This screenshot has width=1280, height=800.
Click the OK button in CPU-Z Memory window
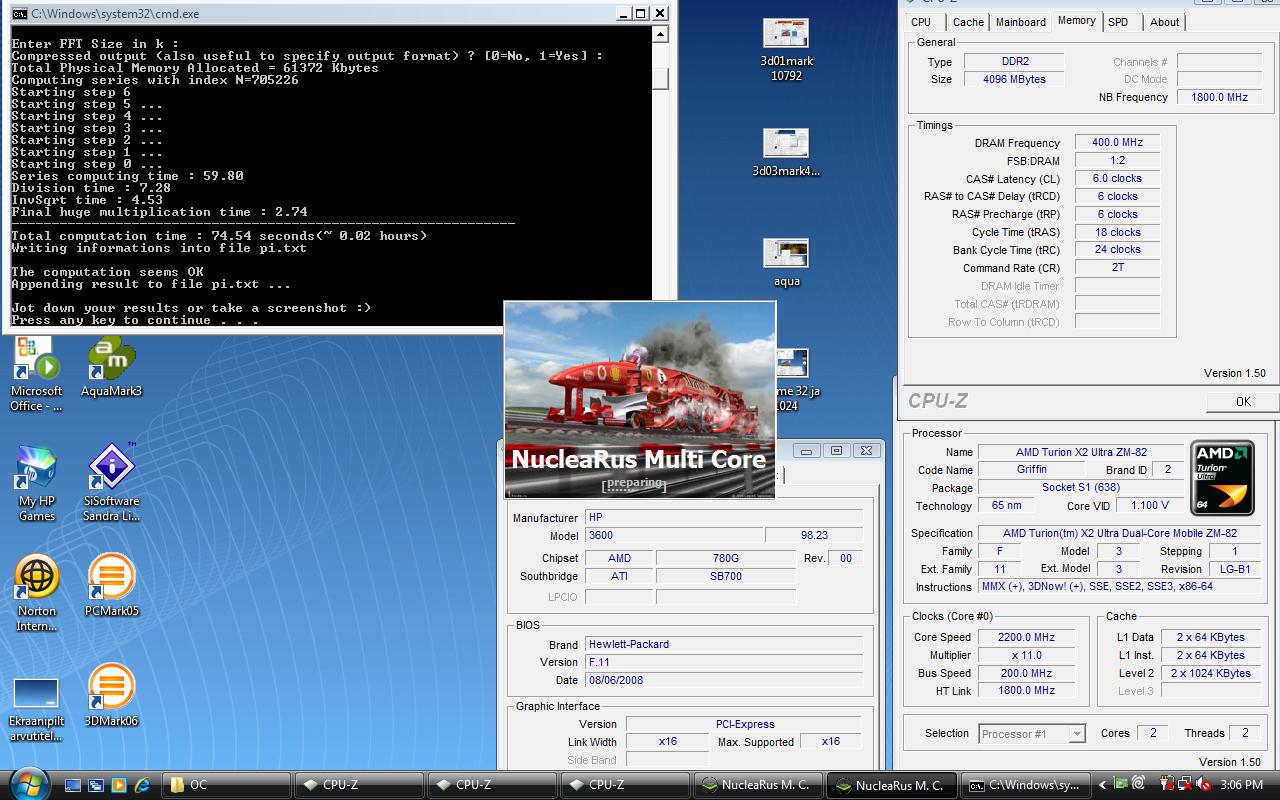point(1243,401)
